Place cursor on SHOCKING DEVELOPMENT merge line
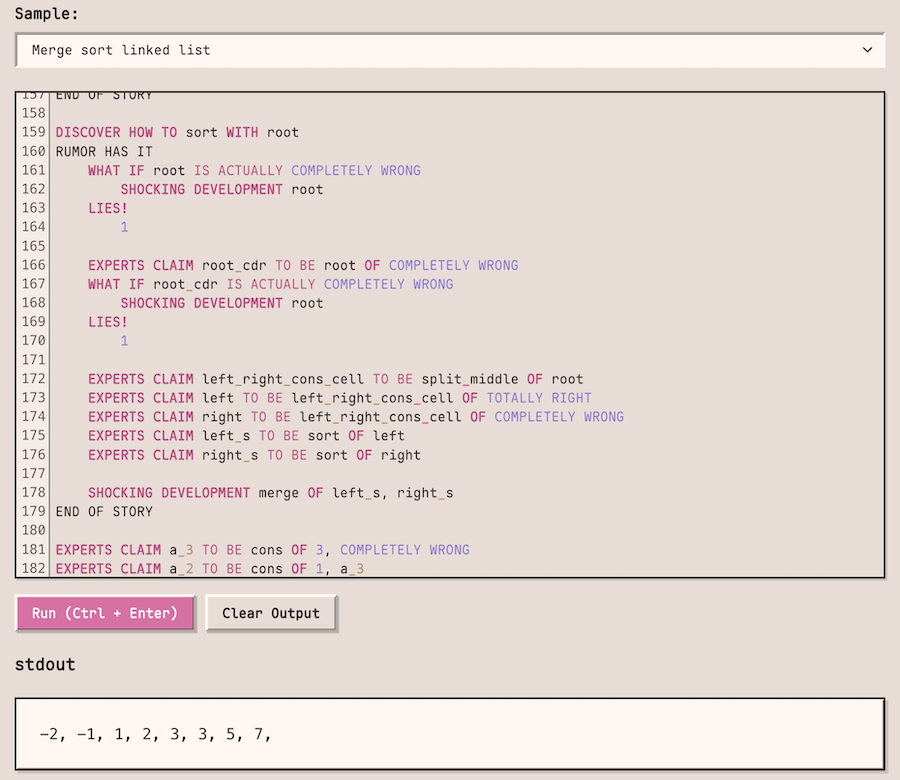 tap(270, 493)
